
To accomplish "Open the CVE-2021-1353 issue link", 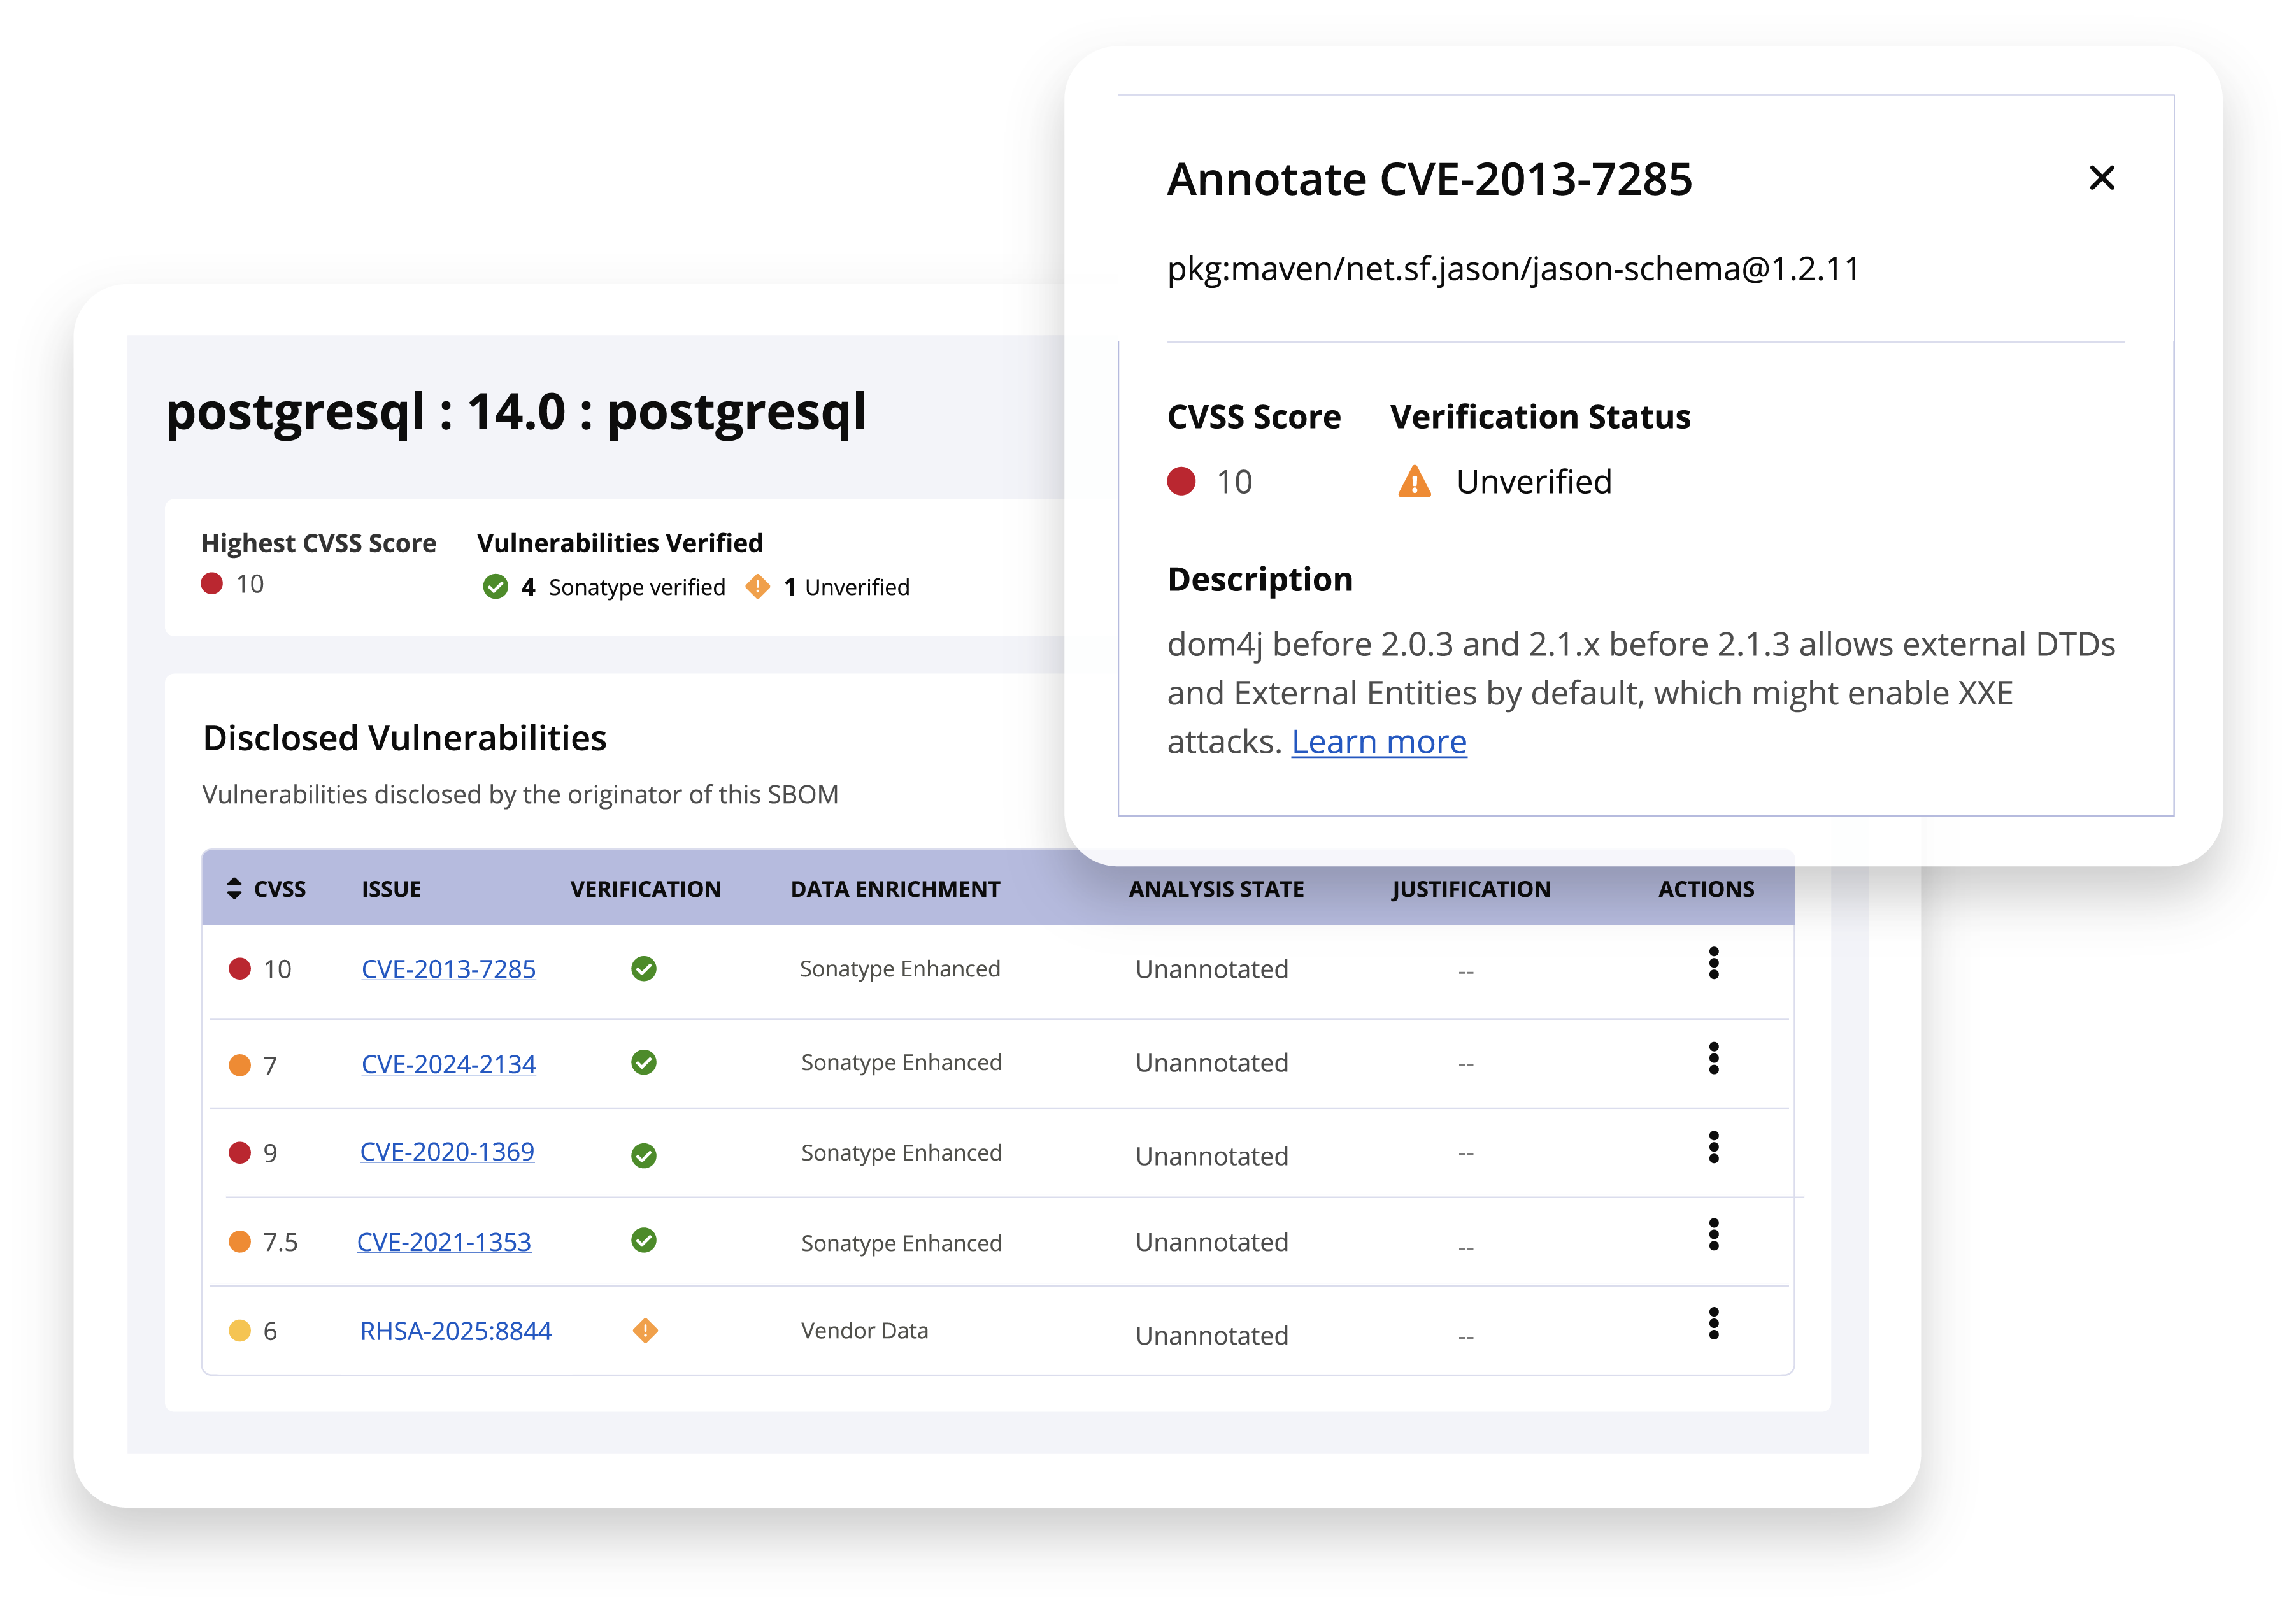I will point(444,1242).
